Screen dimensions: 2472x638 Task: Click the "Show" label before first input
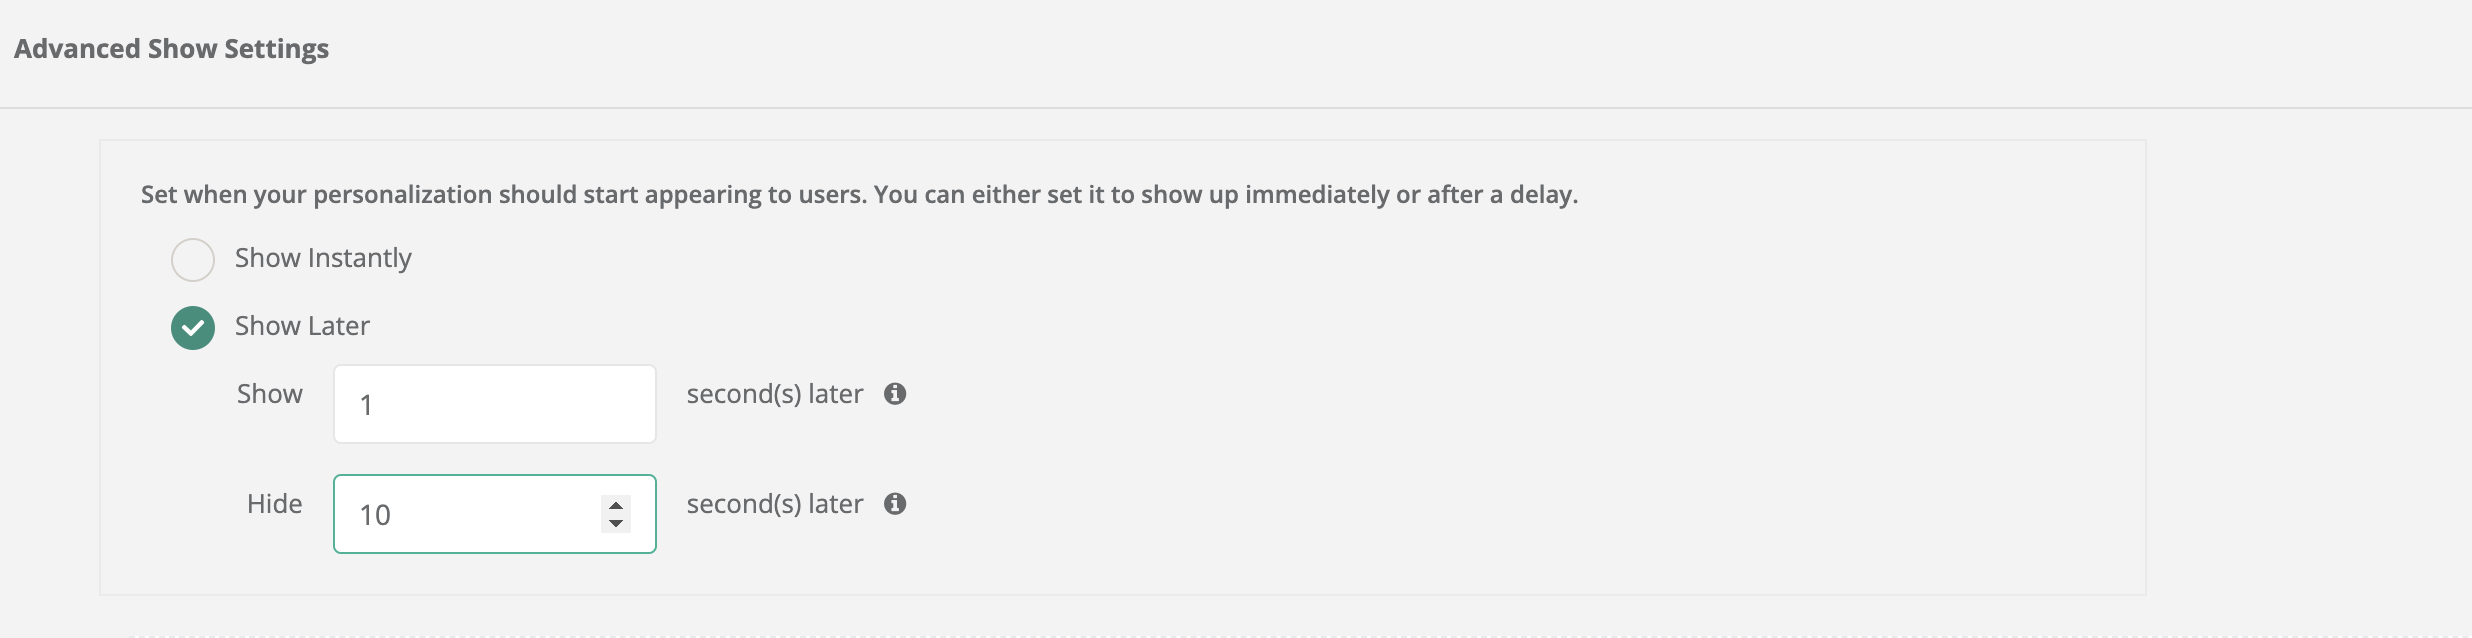pos(270,394)
